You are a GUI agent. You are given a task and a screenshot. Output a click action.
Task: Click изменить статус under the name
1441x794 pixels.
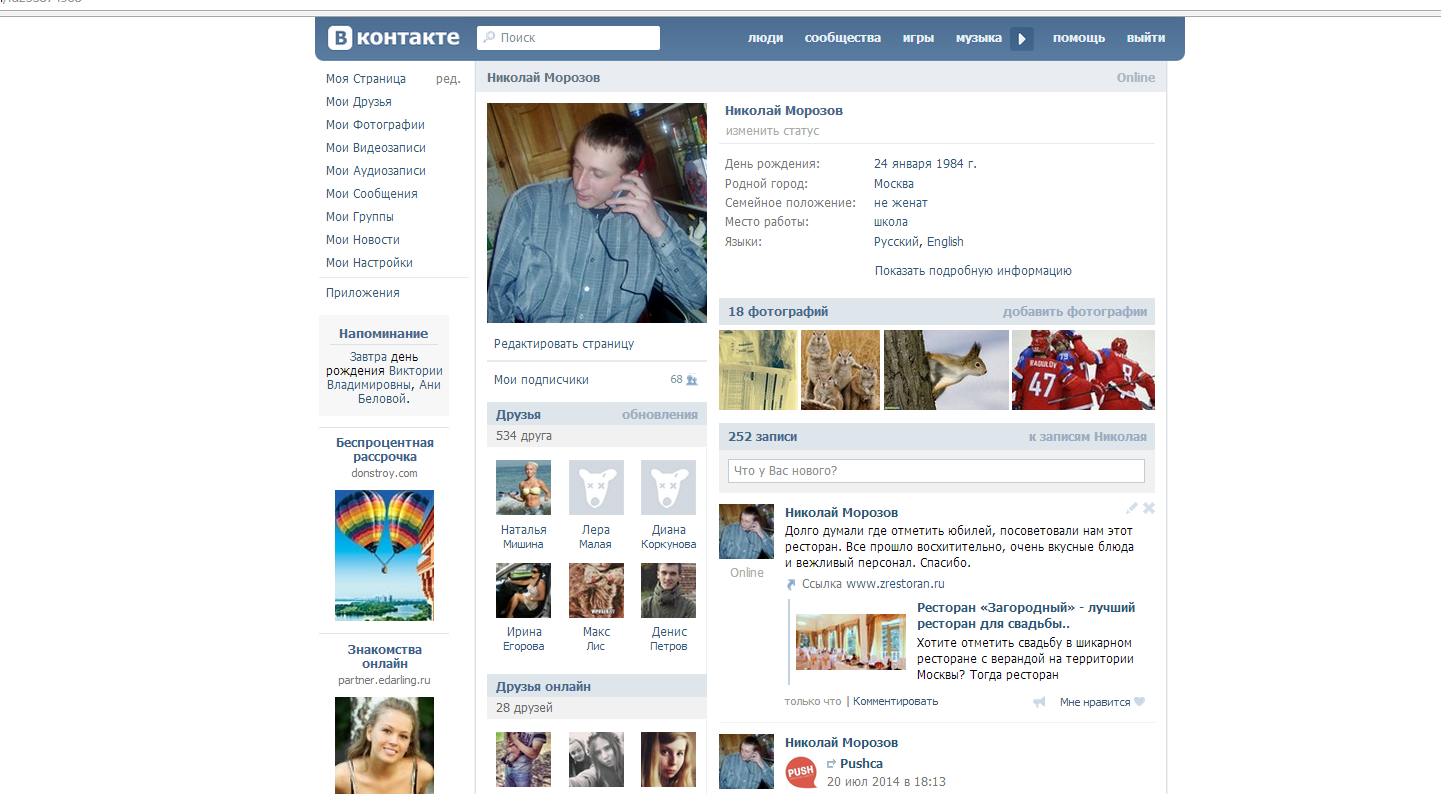[x=772, y=131]
